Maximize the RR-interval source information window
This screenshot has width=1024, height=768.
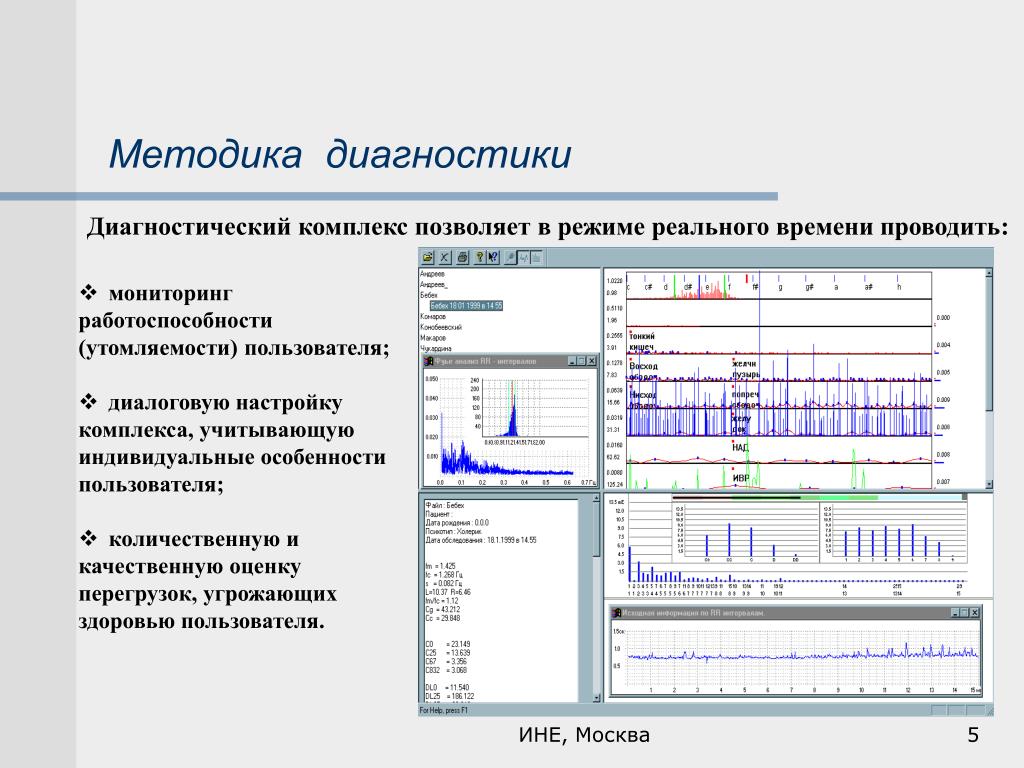(964, 613)
